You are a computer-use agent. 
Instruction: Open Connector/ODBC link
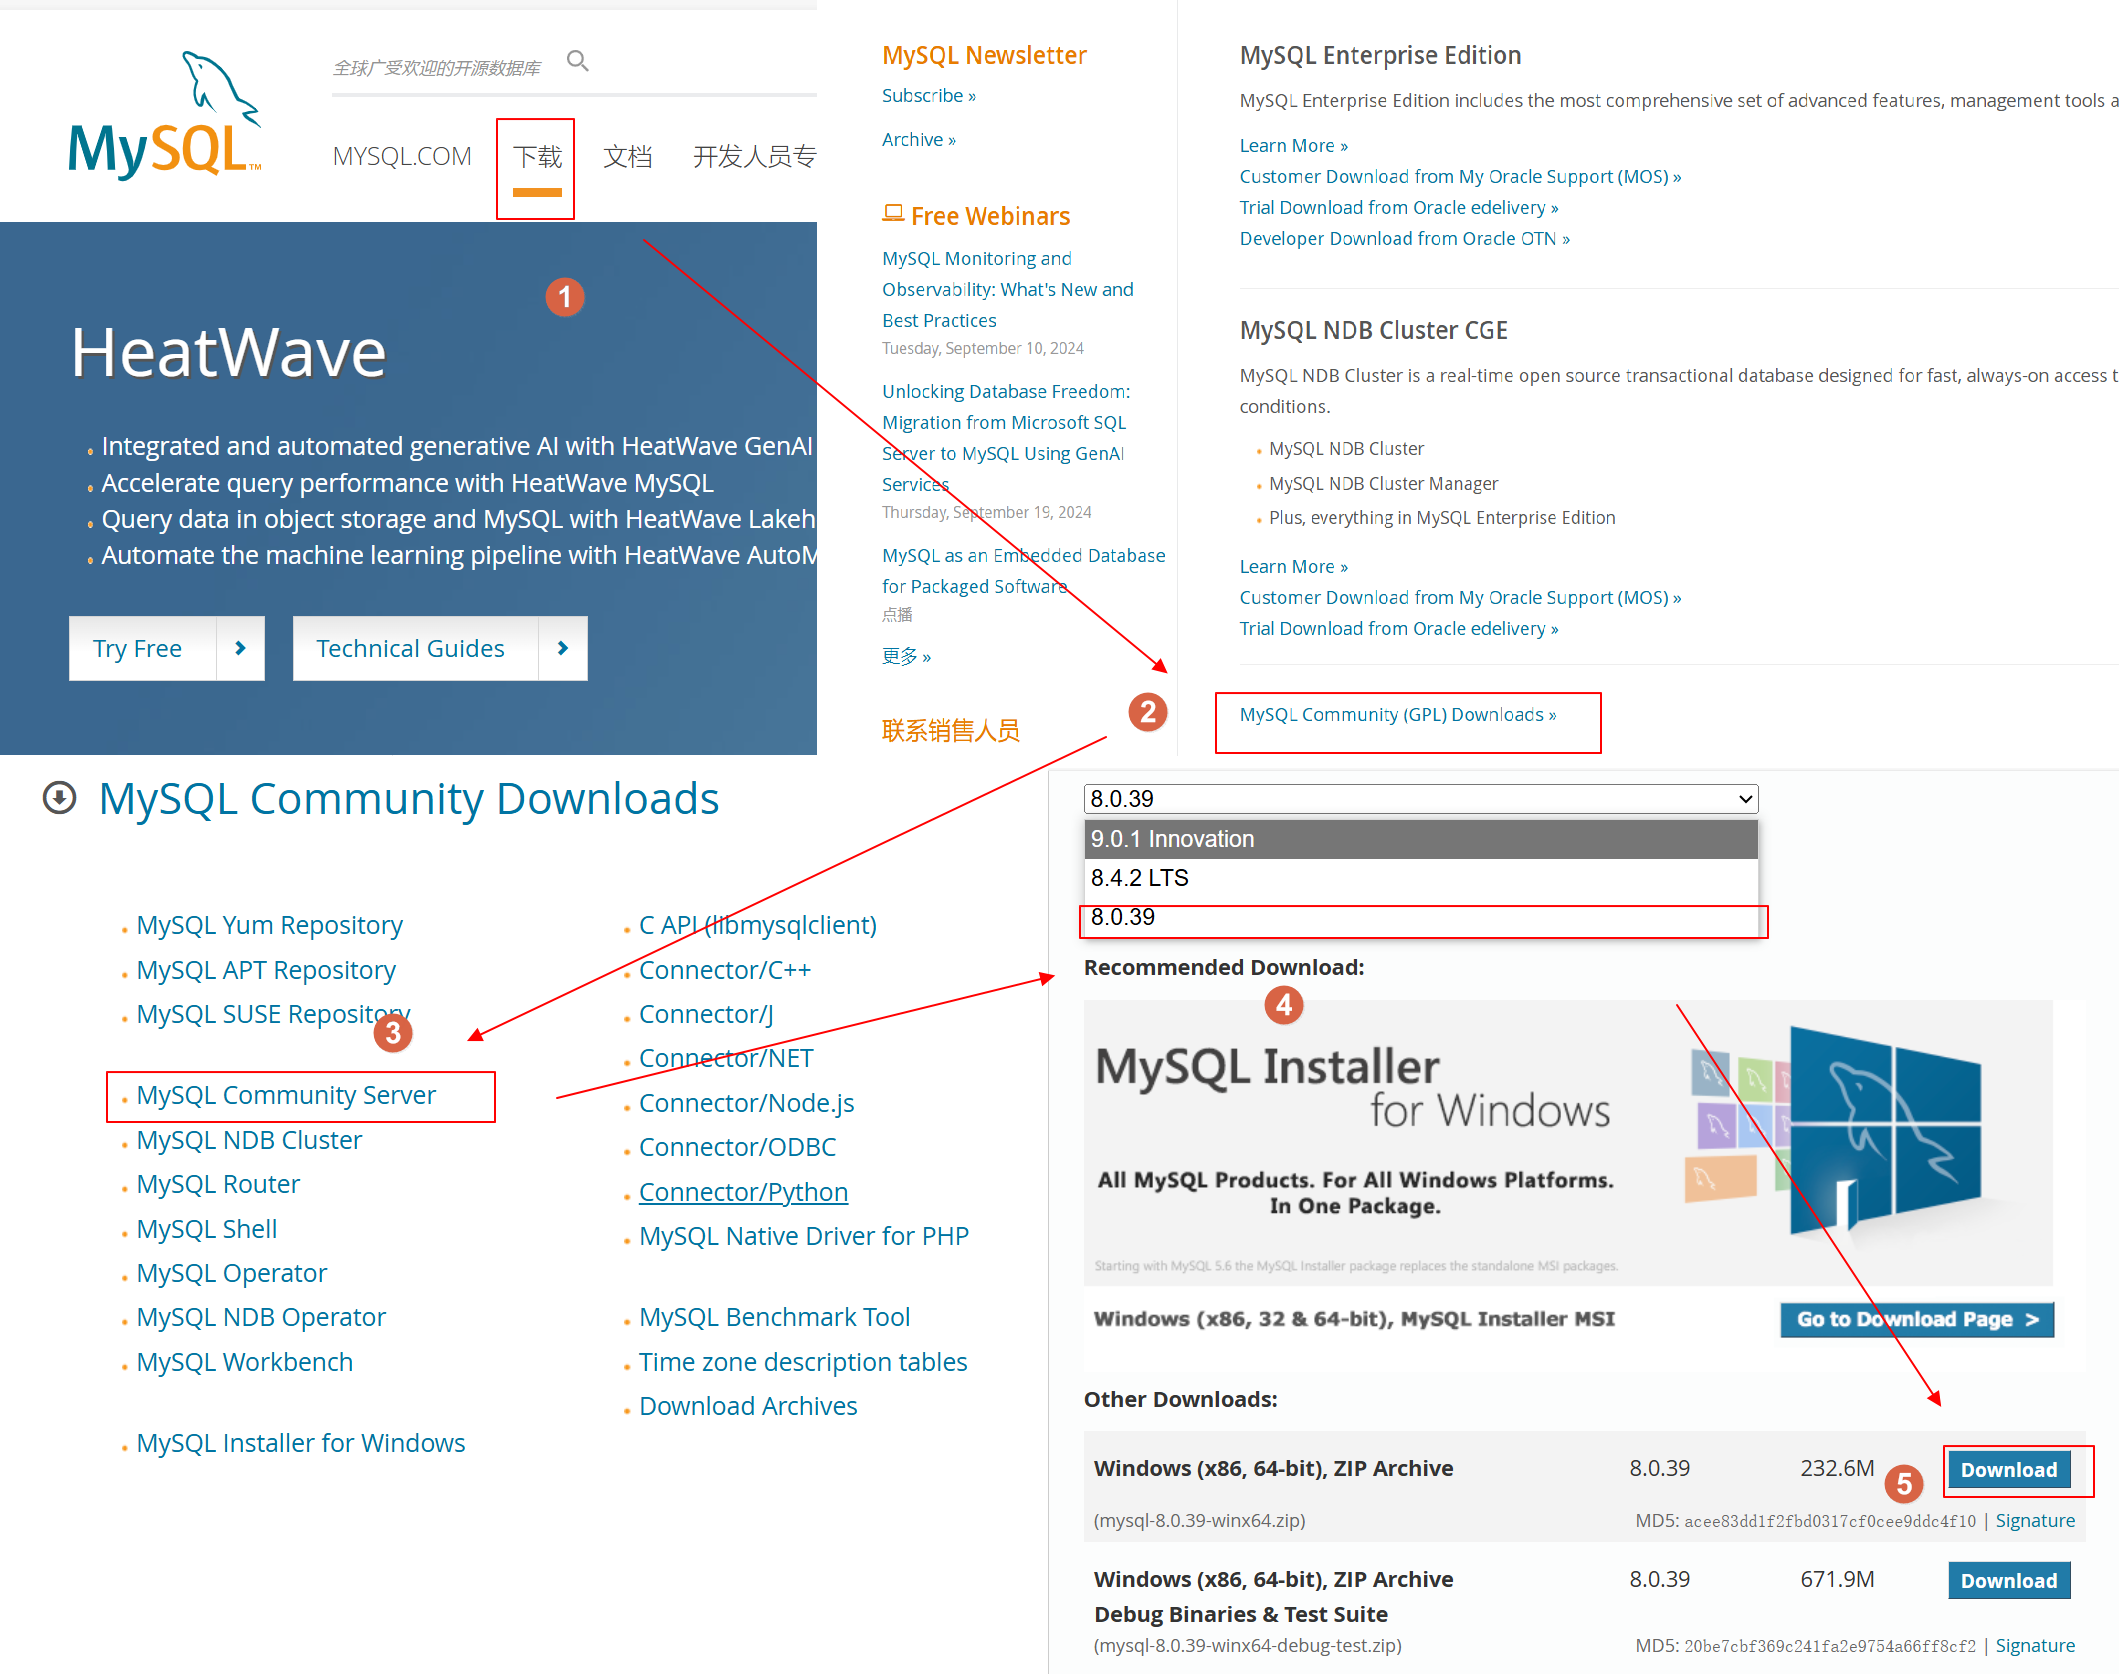point(738,1147)
